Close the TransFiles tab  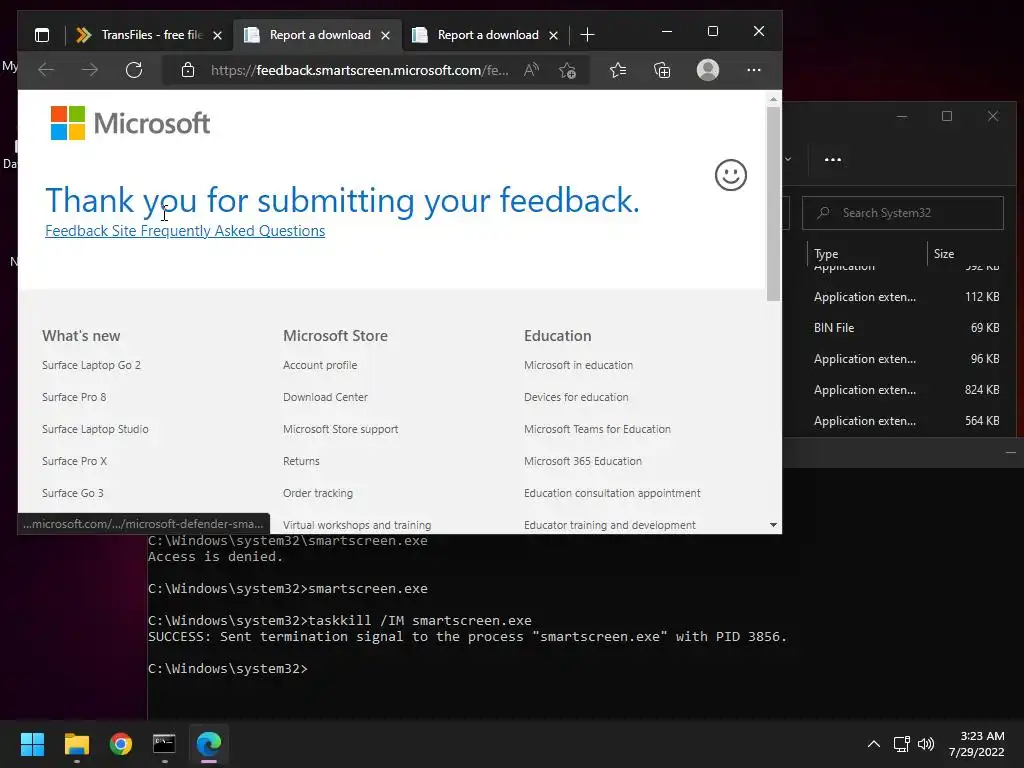click(x=217, y=35)
